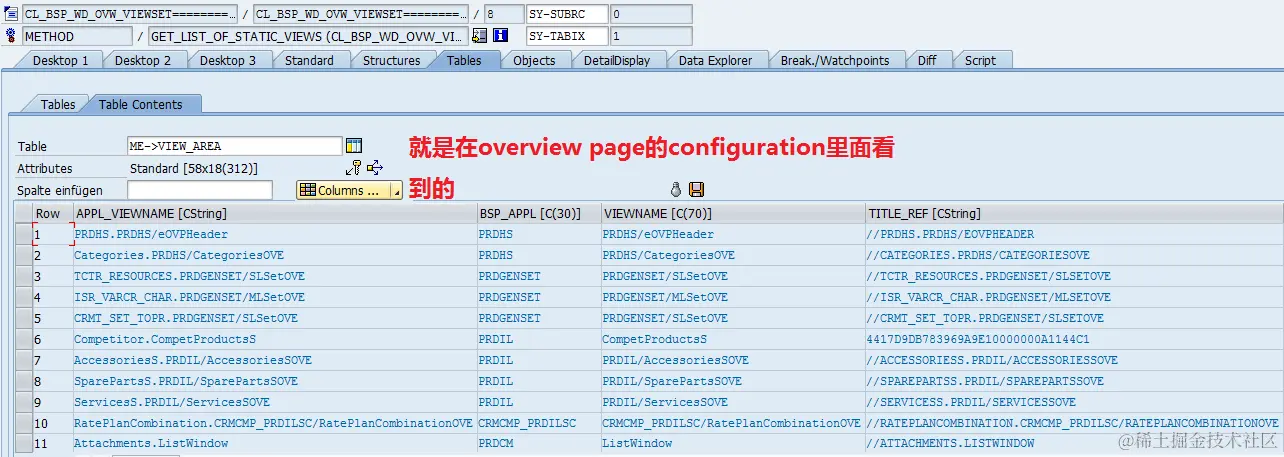This screenshot has width=1284, height=457.
Task: Select row 11 using its row selector
Action: [22, 443]
